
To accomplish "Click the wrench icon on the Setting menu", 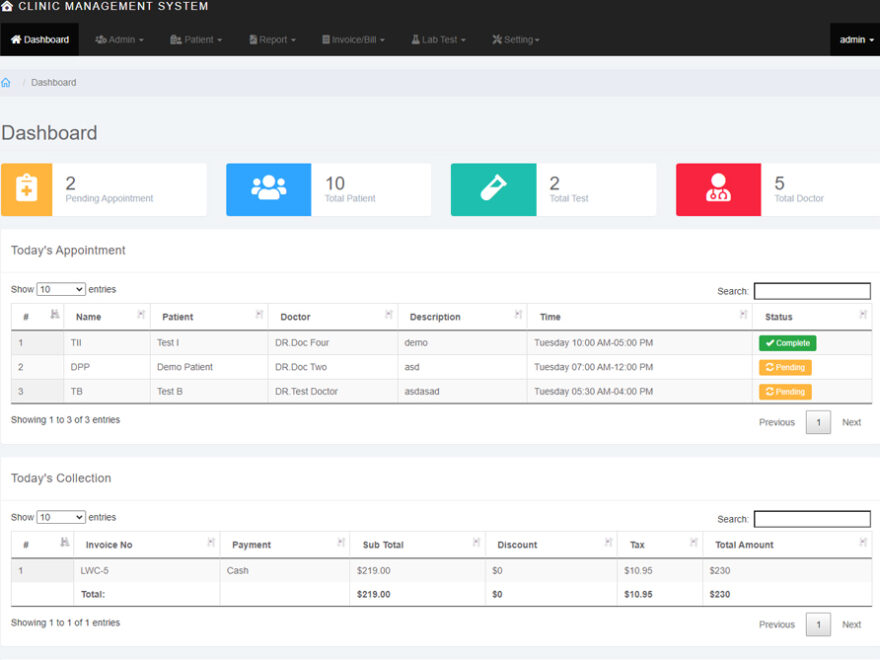I will [496, 40].
